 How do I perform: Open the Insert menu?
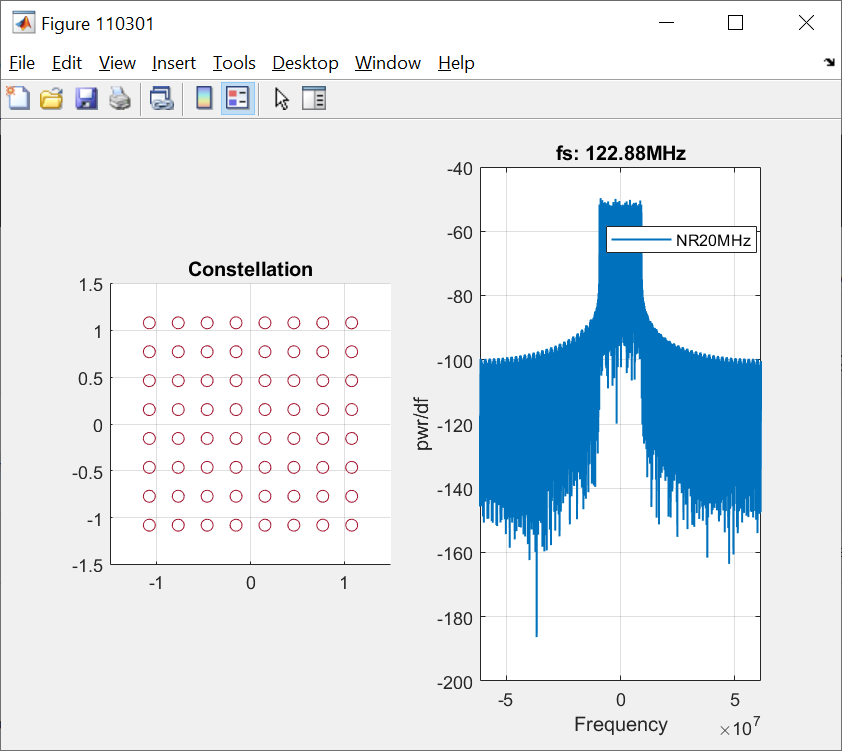coord(174,62)
